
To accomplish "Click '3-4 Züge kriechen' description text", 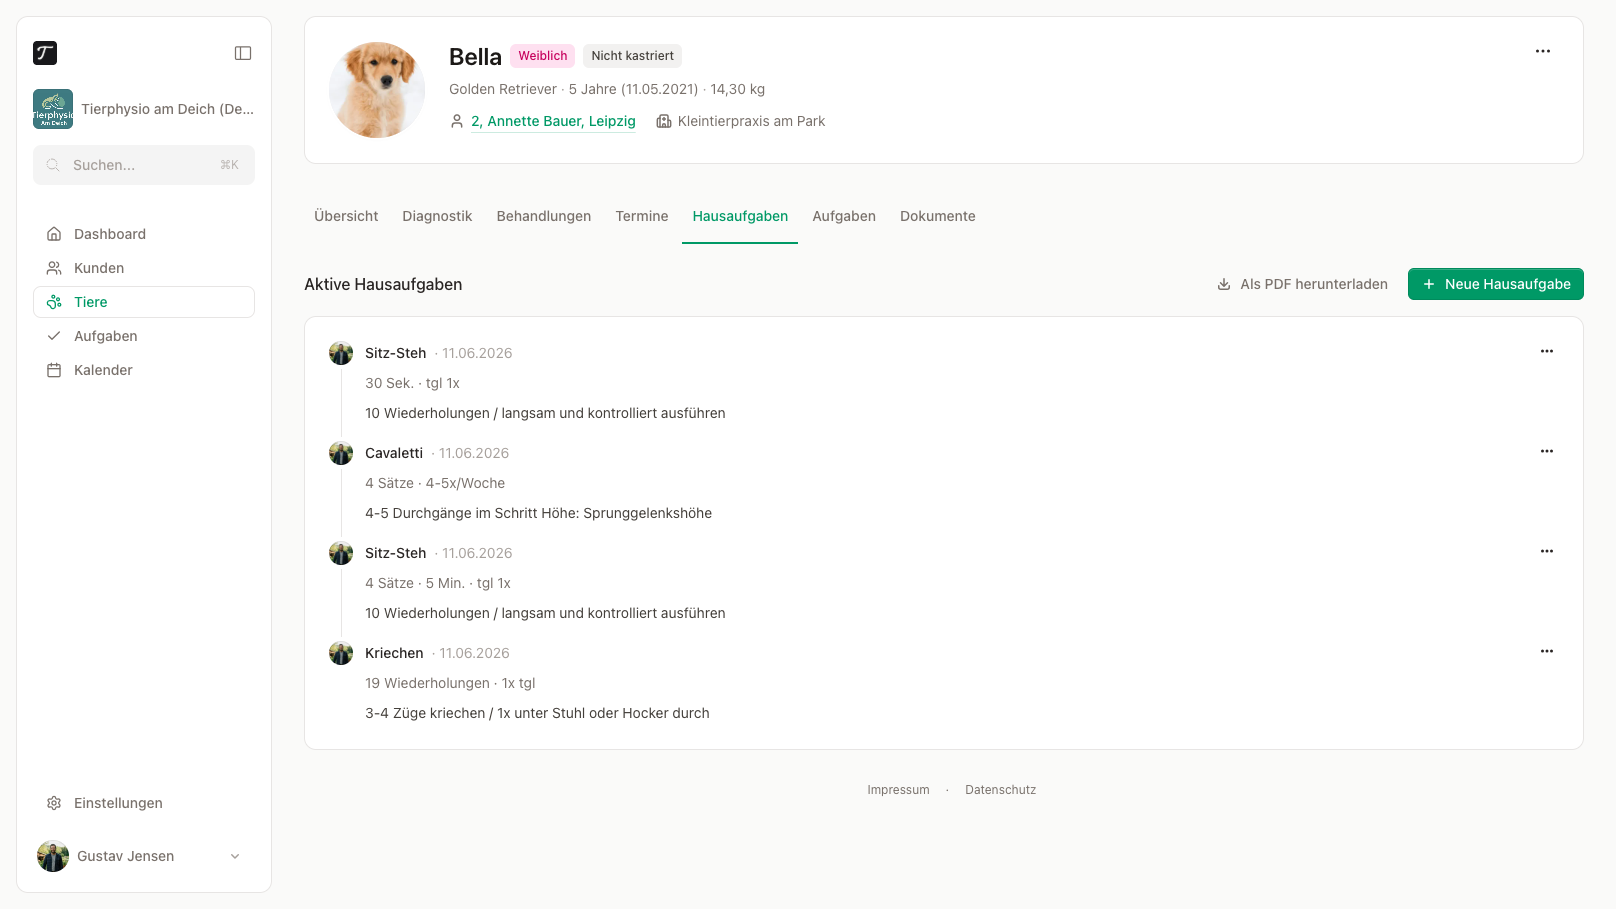I will click(x=537, y=713).
